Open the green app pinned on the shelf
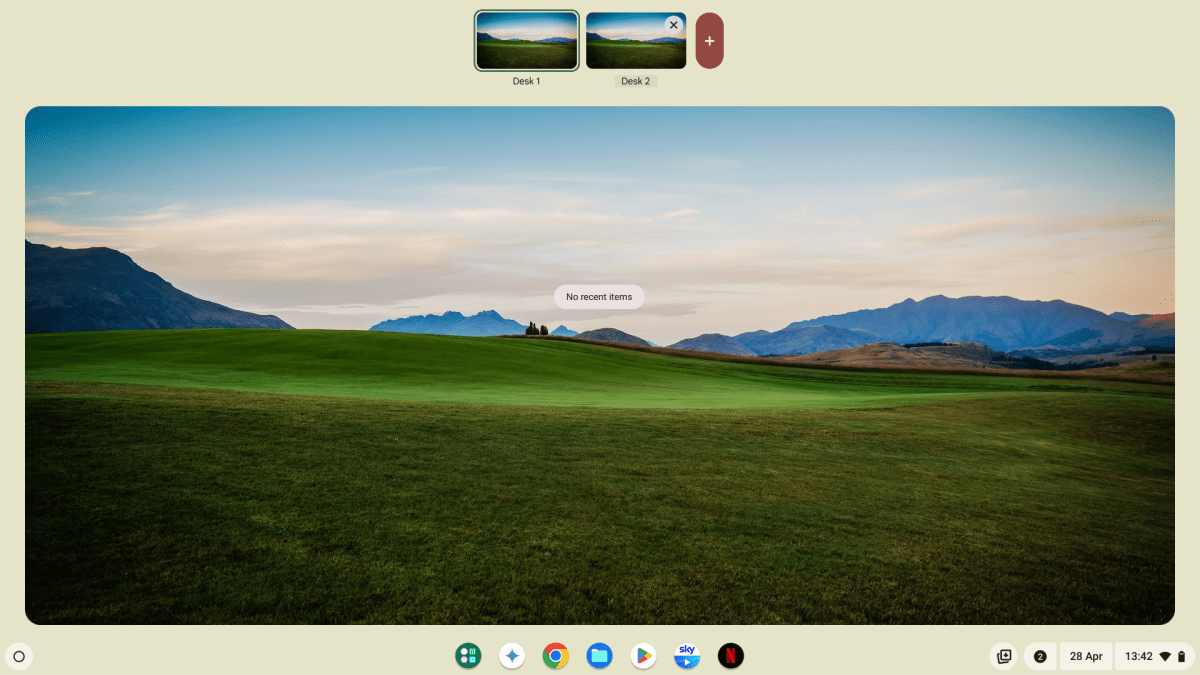 [468, 656]
